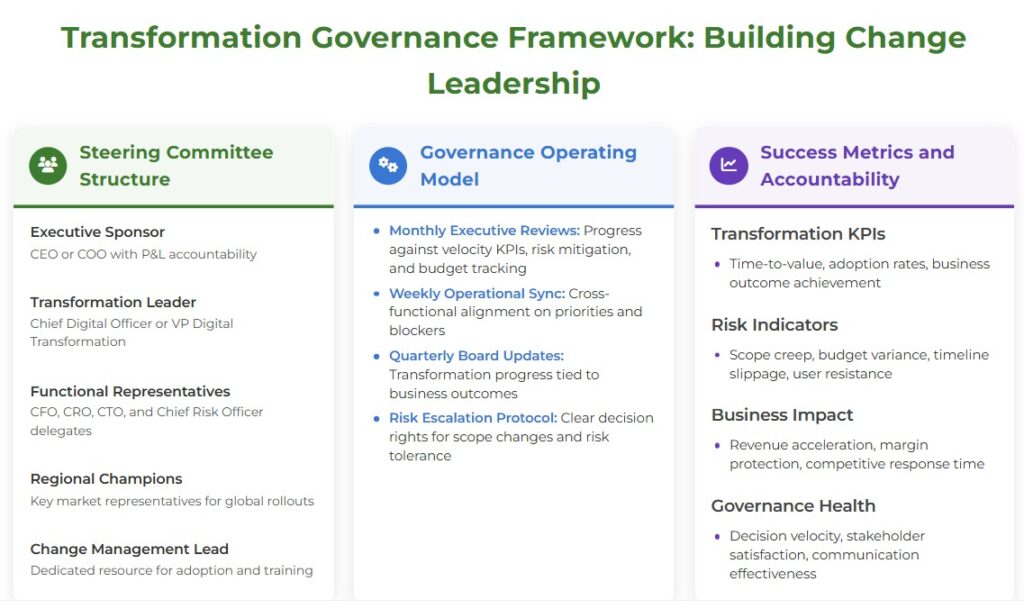Click the Steering Committee Structure heading

[x=176, y=166]
